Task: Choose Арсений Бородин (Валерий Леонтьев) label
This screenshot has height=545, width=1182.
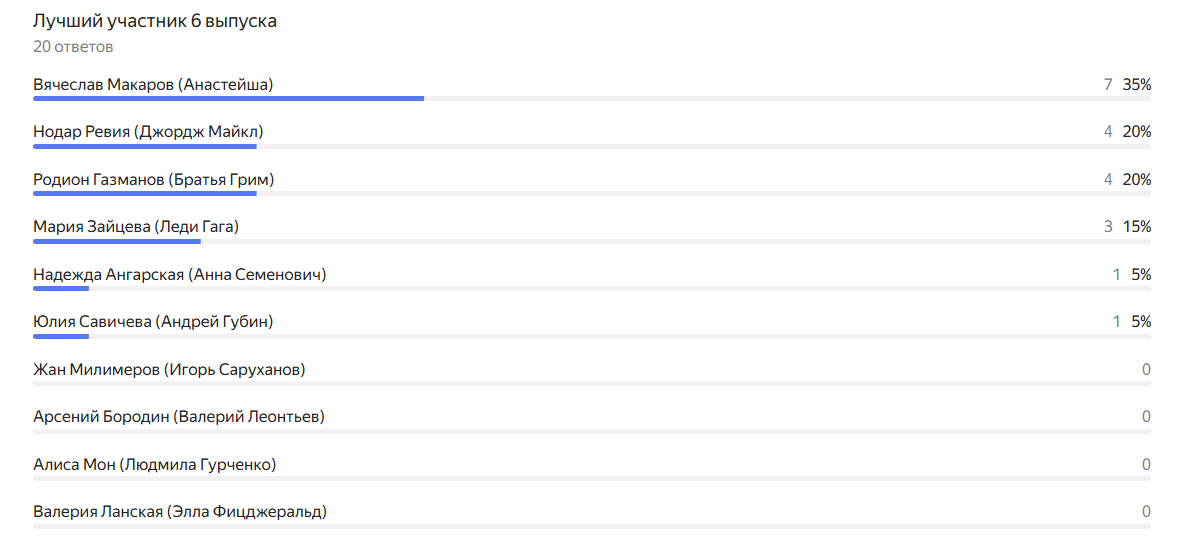Action: (x=179, y=417)
